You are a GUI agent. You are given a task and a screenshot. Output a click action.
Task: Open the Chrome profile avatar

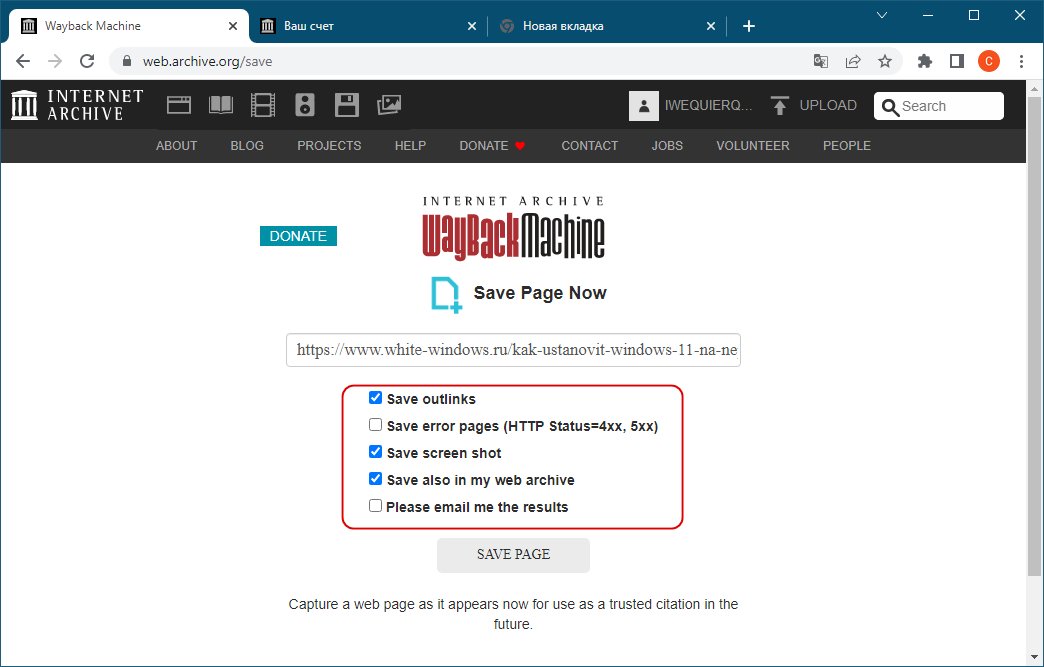989,61
